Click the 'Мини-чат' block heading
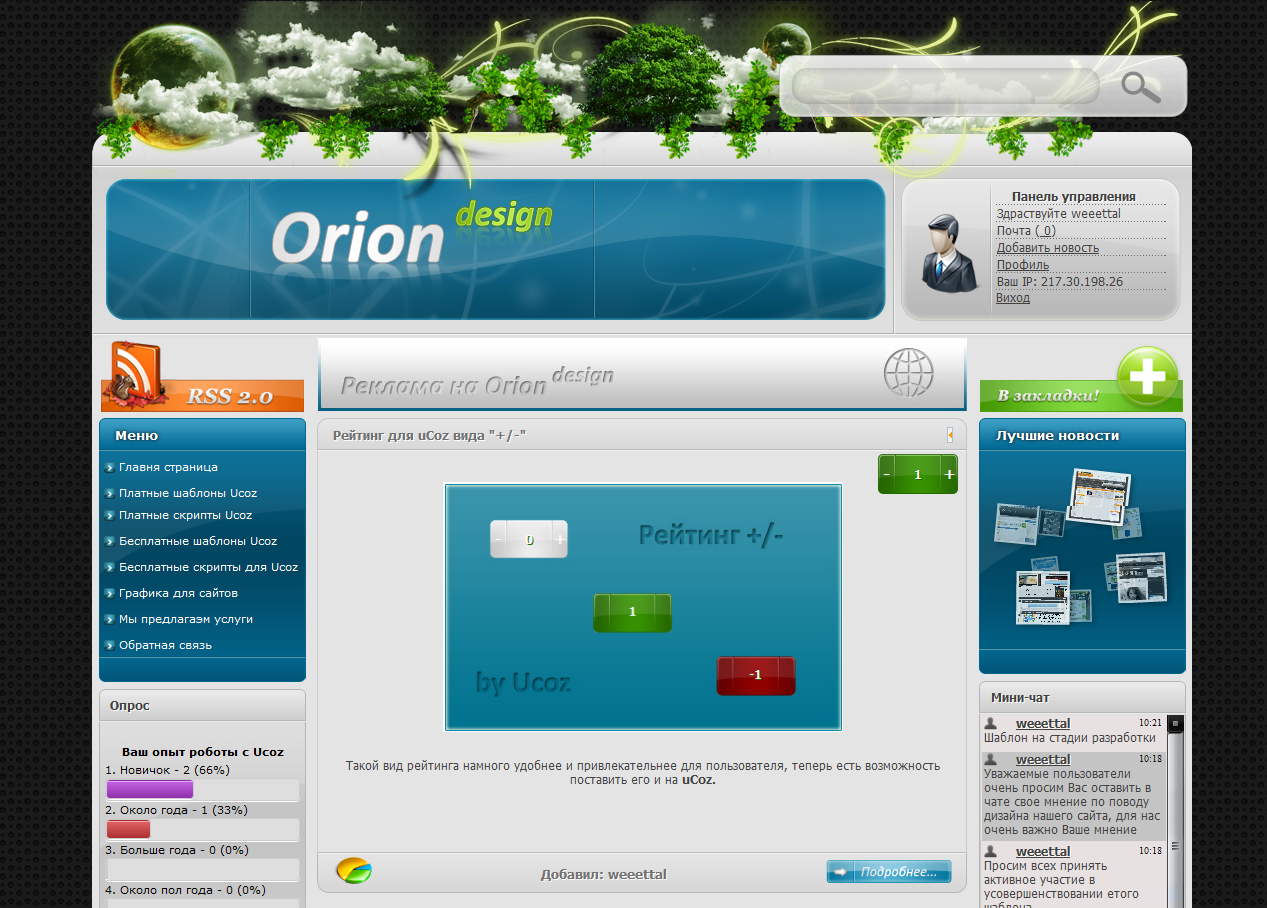The height and width of the screenshot is (908, 1267). pyautogui.click(x=1020, y=697)
